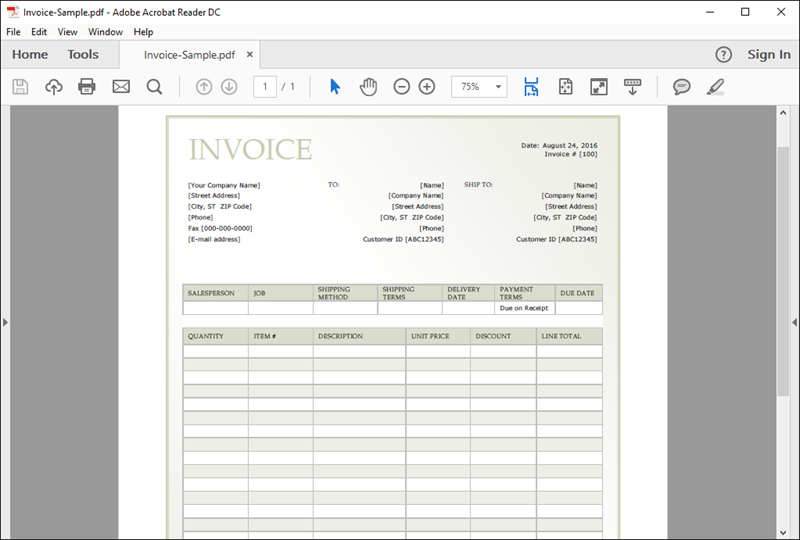Image resolution: width=800 pixels, height=540 pixels.
Task: Click the page number input field
Action: pyautogui.click(x=265, y=87)
